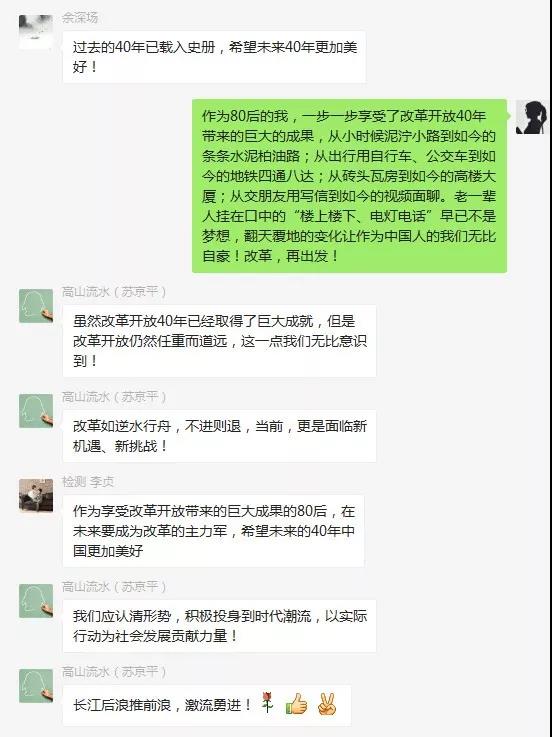
Task: Click name 高山流水 above '虽然改革开放' message
Action: 114,292
